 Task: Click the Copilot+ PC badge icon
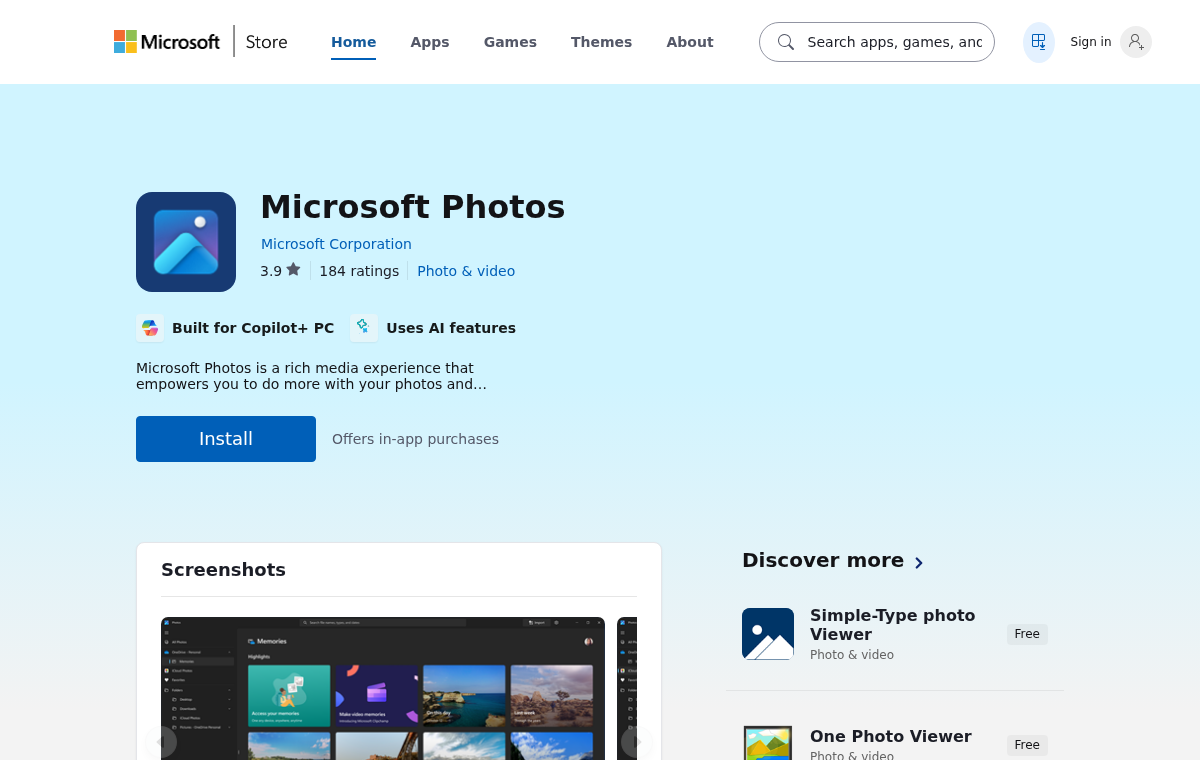click(150, 328)
